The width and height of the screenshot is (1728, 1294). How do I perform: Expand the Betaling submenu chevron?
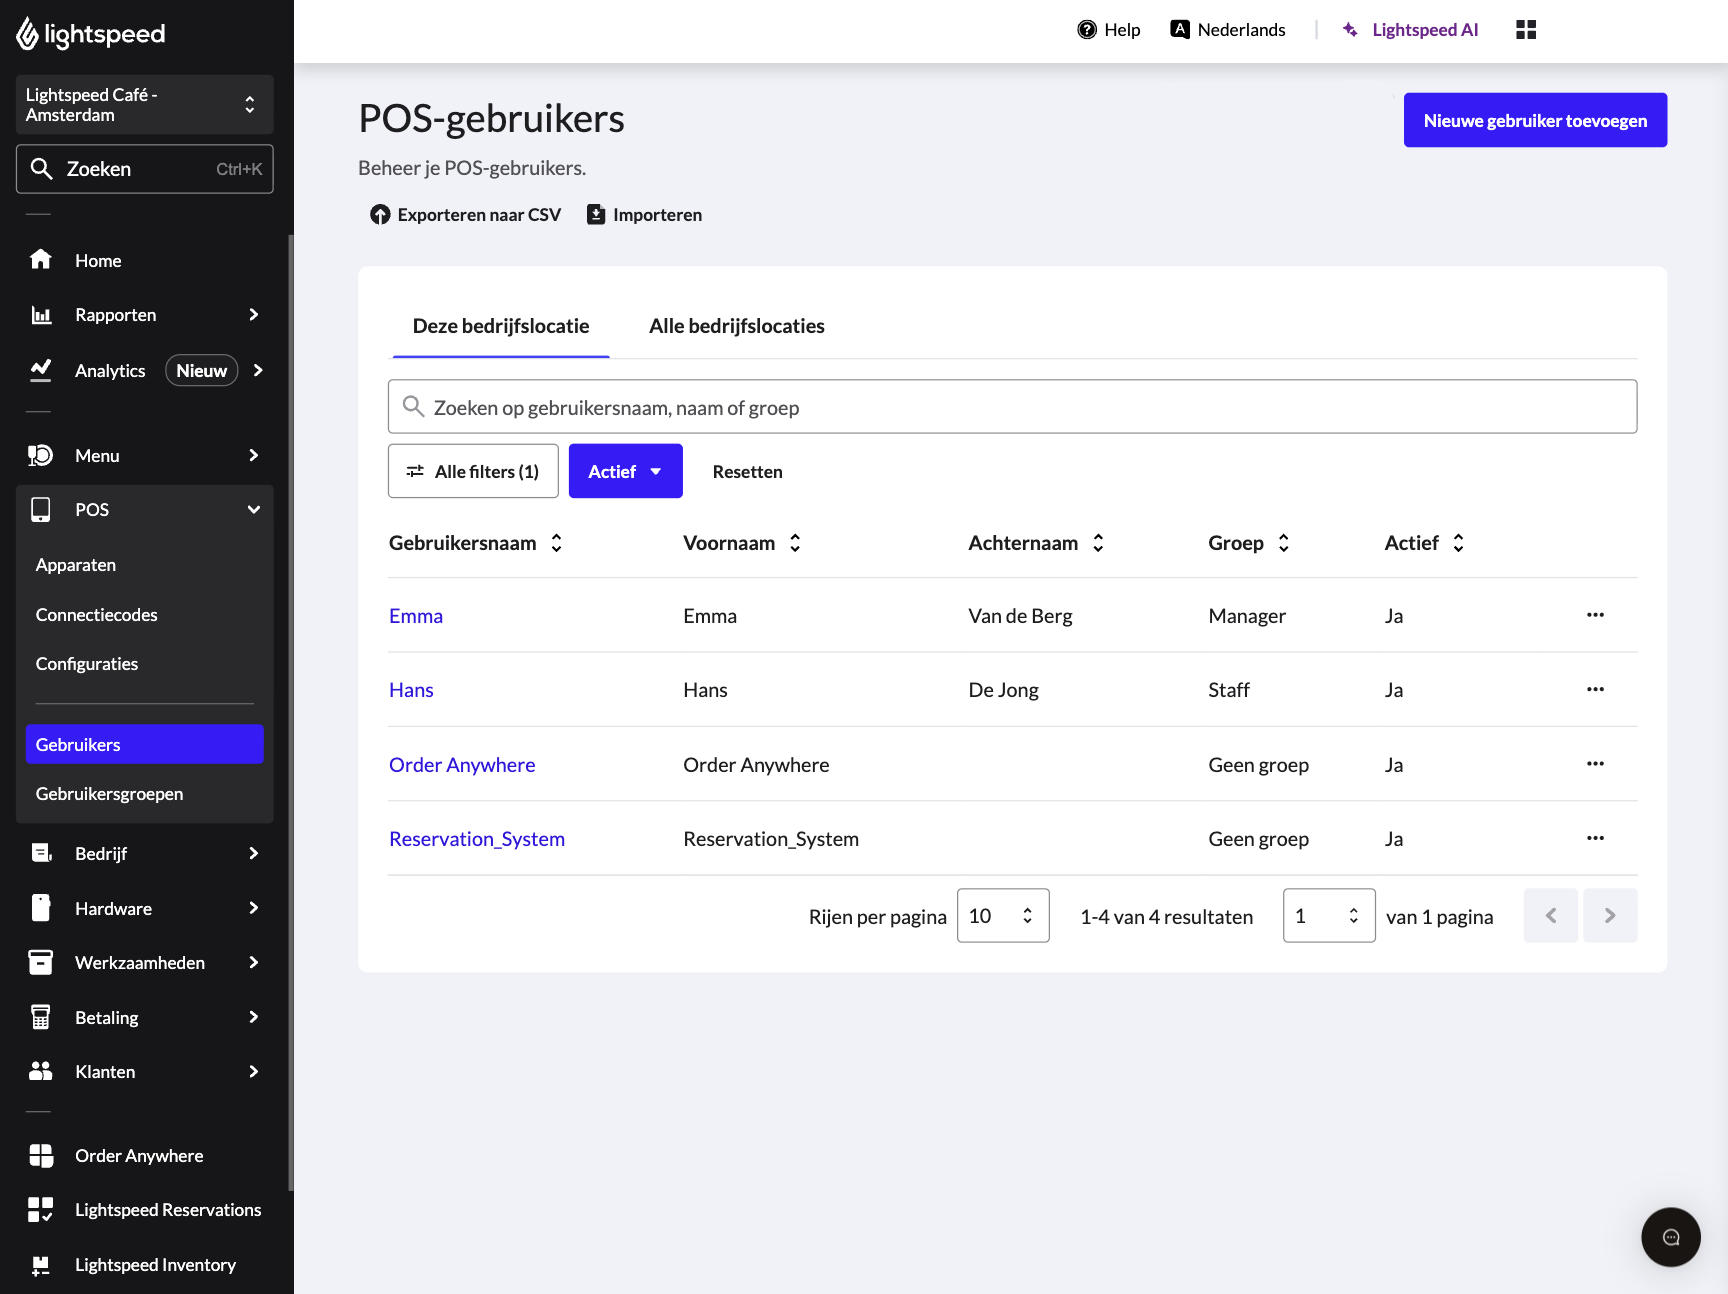click(x=254, y=1017)
